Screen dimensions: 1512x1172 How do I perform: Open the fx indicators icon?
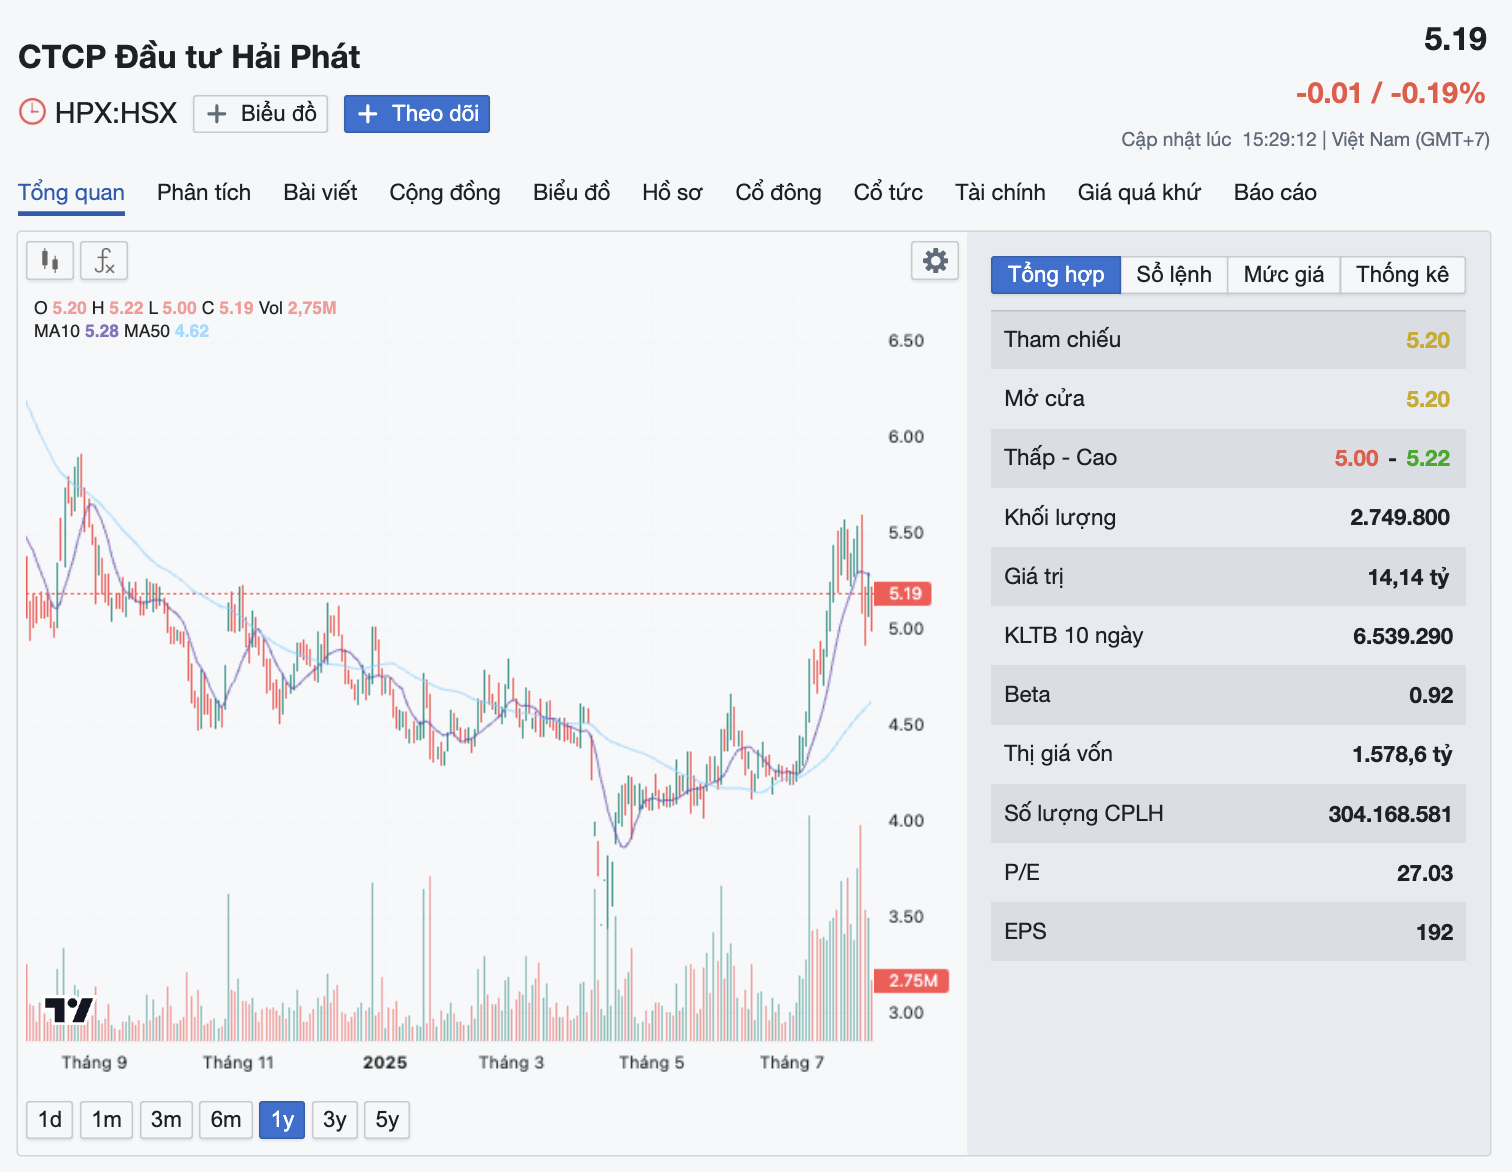coord(104,261)
